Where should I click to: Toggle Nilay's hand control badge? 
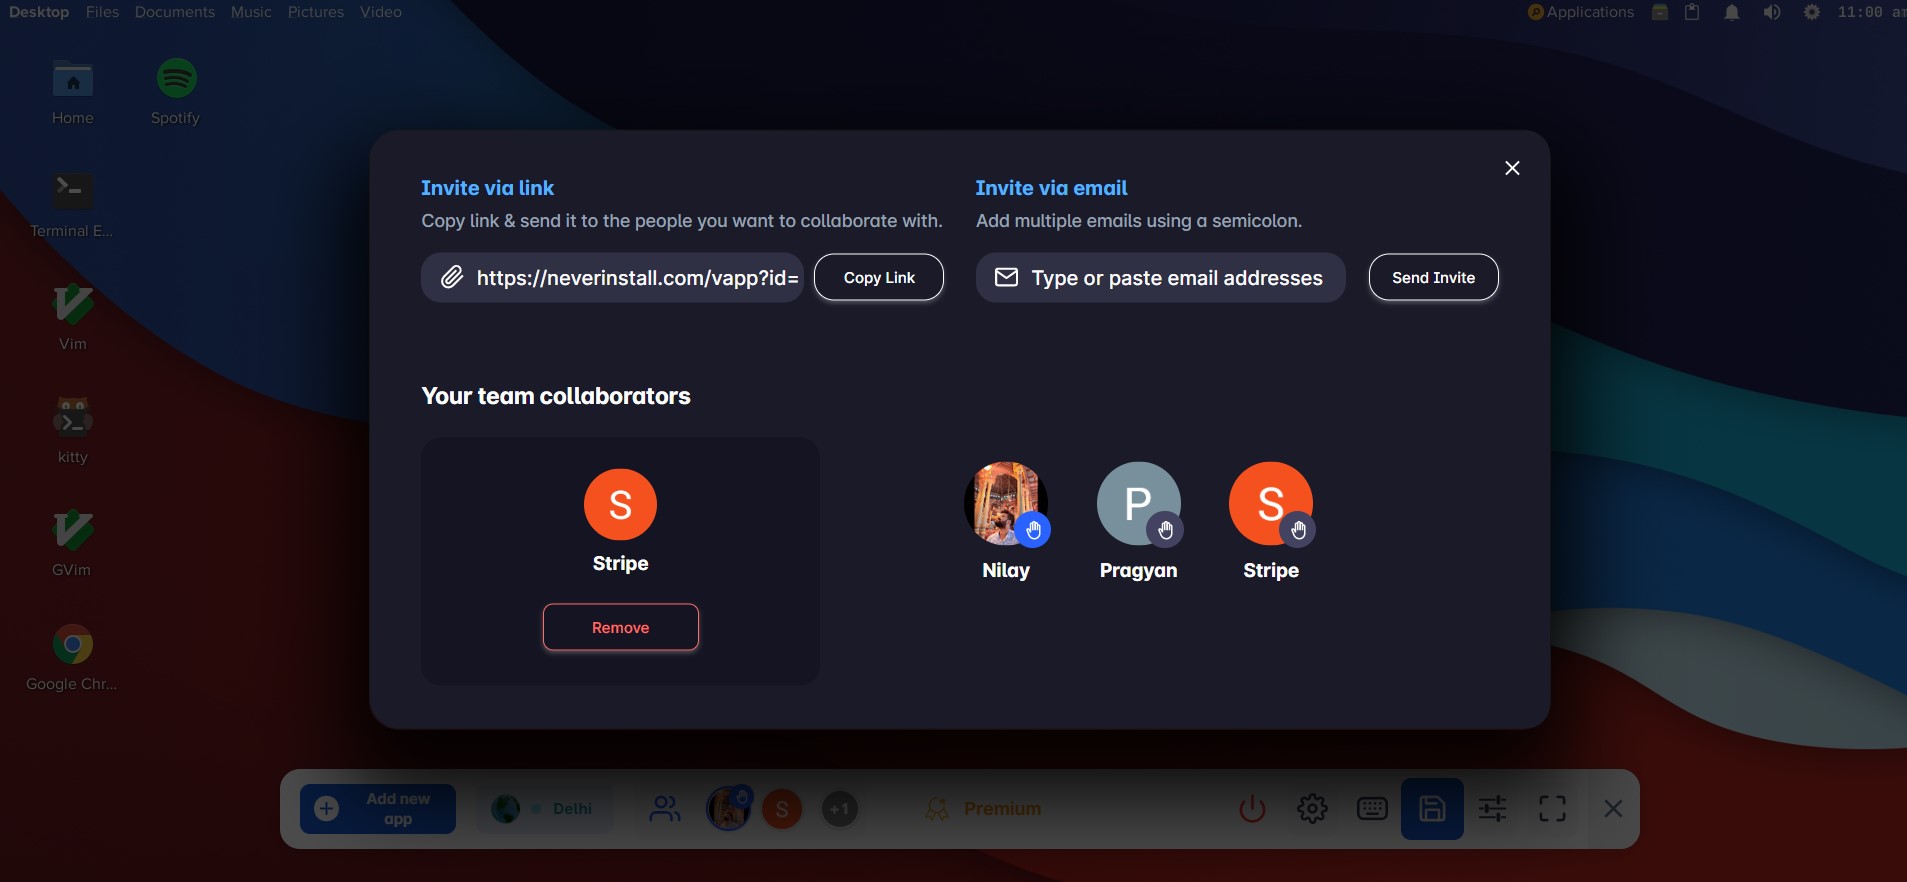1033,530
